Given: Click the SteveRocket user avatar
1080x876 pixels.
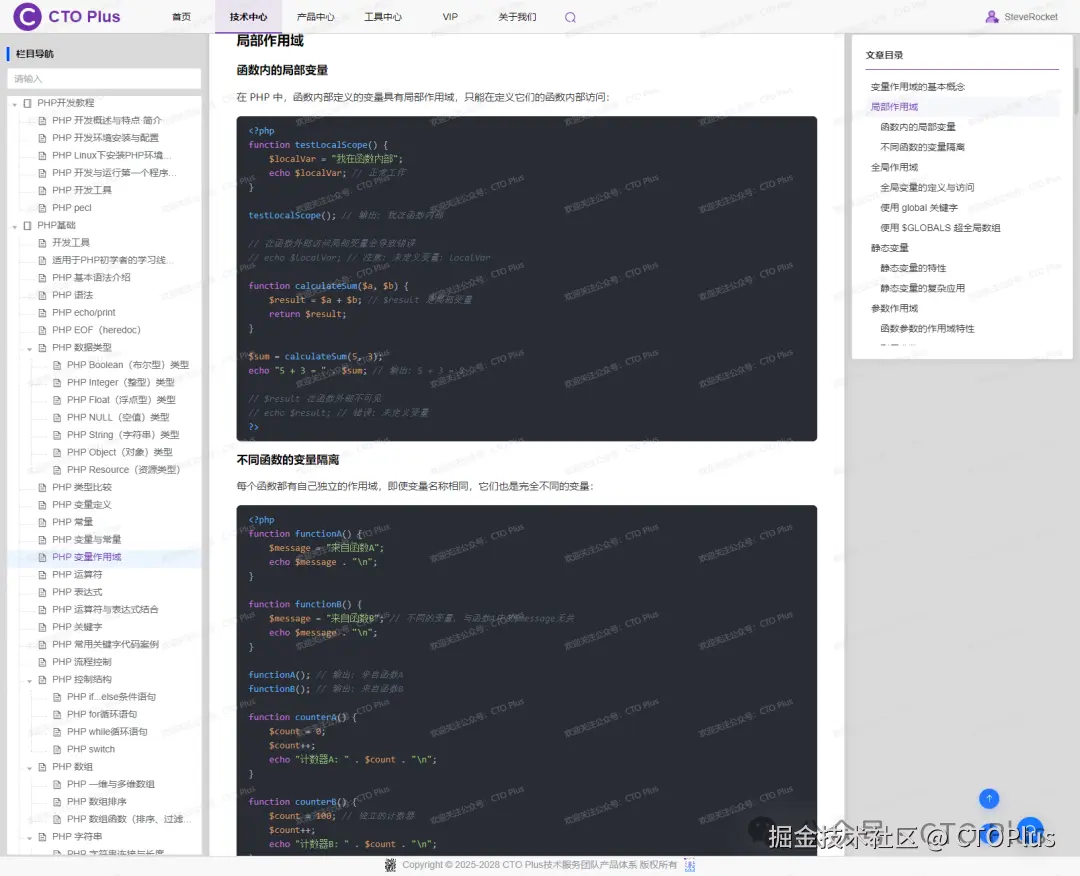Looking at the screenshot, I should coord(991,16).
